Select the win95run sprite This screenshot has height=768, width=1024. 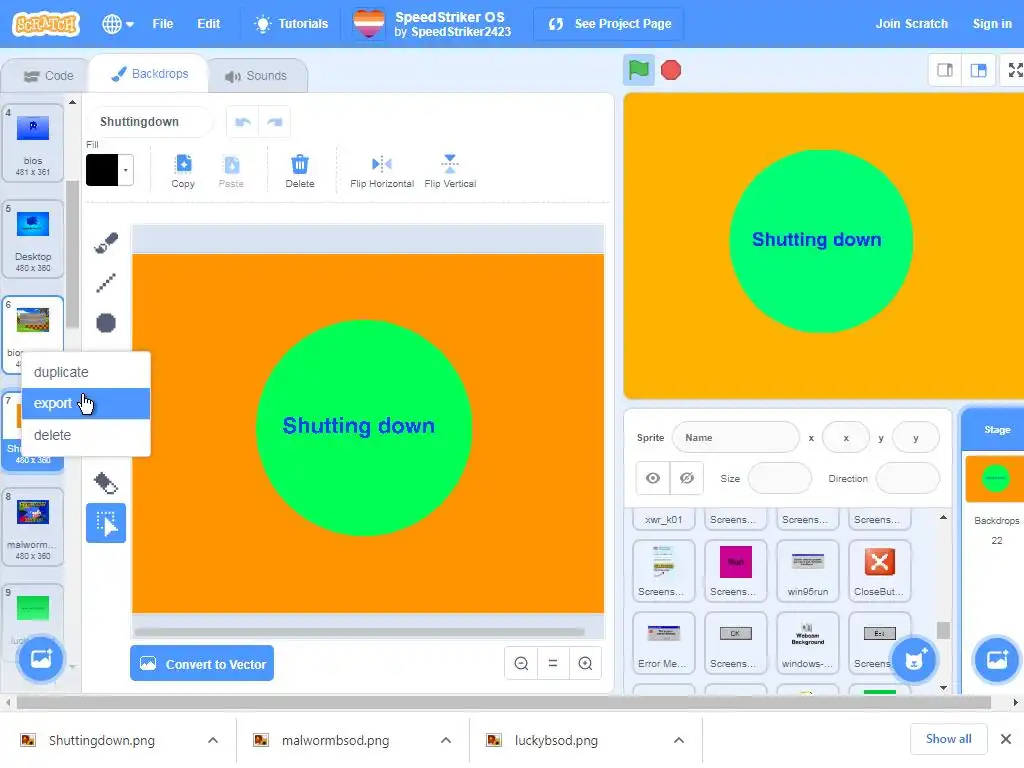click(x=808, y=571)
